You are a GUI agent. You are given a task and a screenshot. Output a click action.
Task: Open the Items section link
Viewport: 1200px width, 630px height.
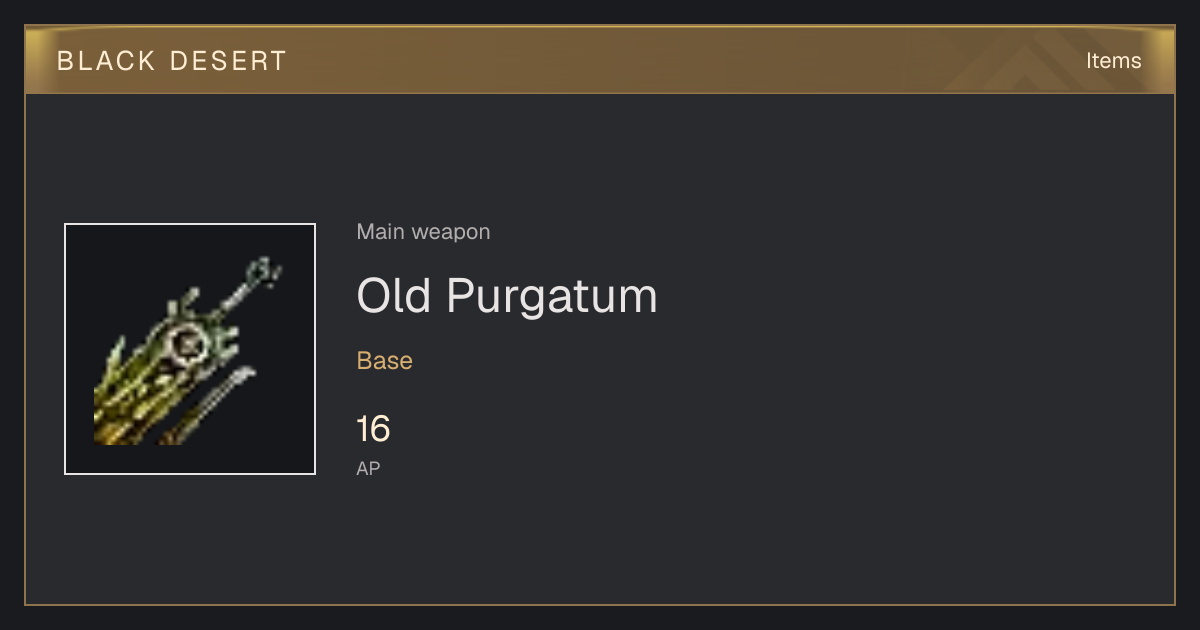tap(1113, 61)
